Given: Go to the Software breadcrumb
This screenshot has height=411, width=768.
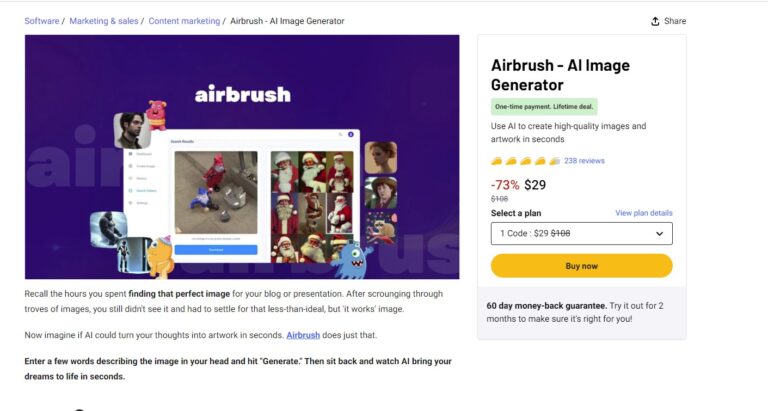Looking at the screenshot, I should 42,21.
